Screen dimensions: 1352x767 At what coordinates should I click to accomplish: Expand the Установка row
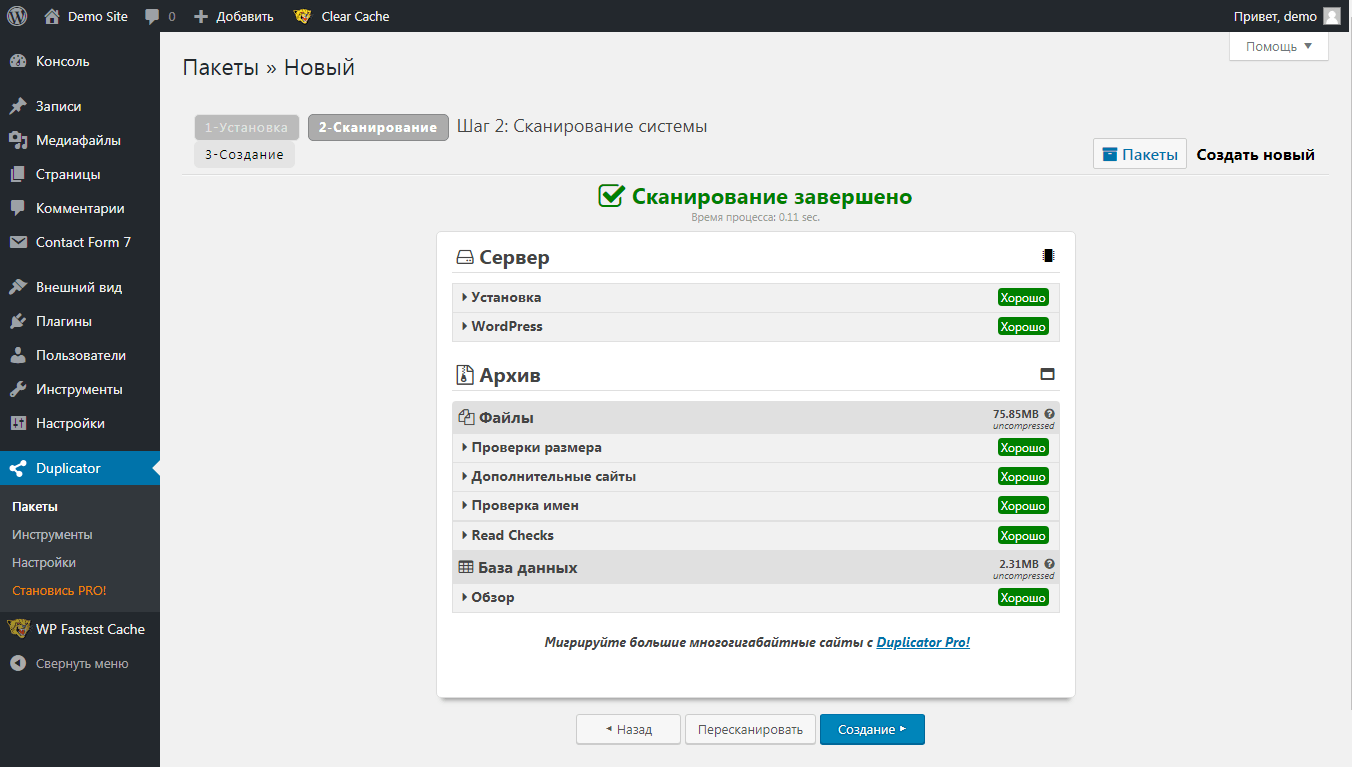755,297
